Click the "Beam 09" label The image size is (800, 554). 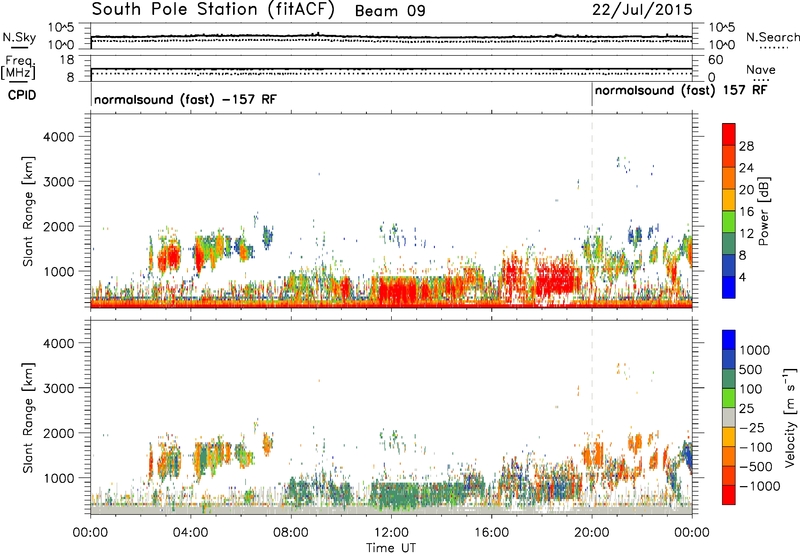390,11
